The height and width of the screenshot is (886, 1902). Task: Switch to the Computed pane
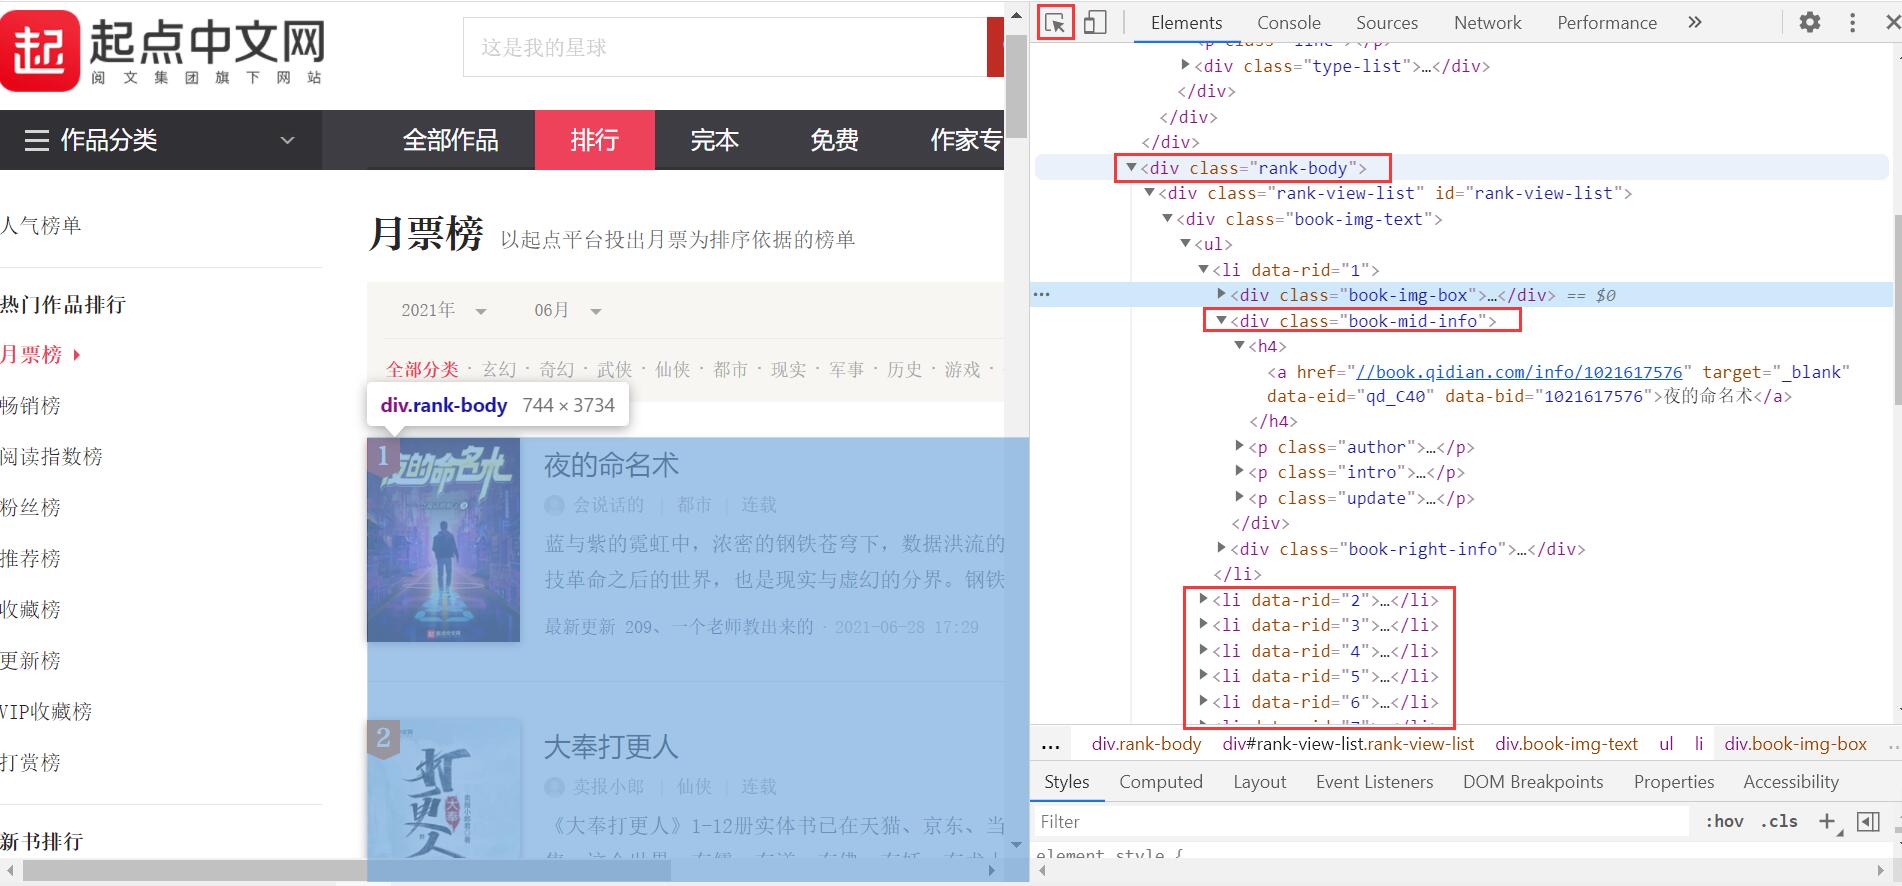[x=1160, y=782]
